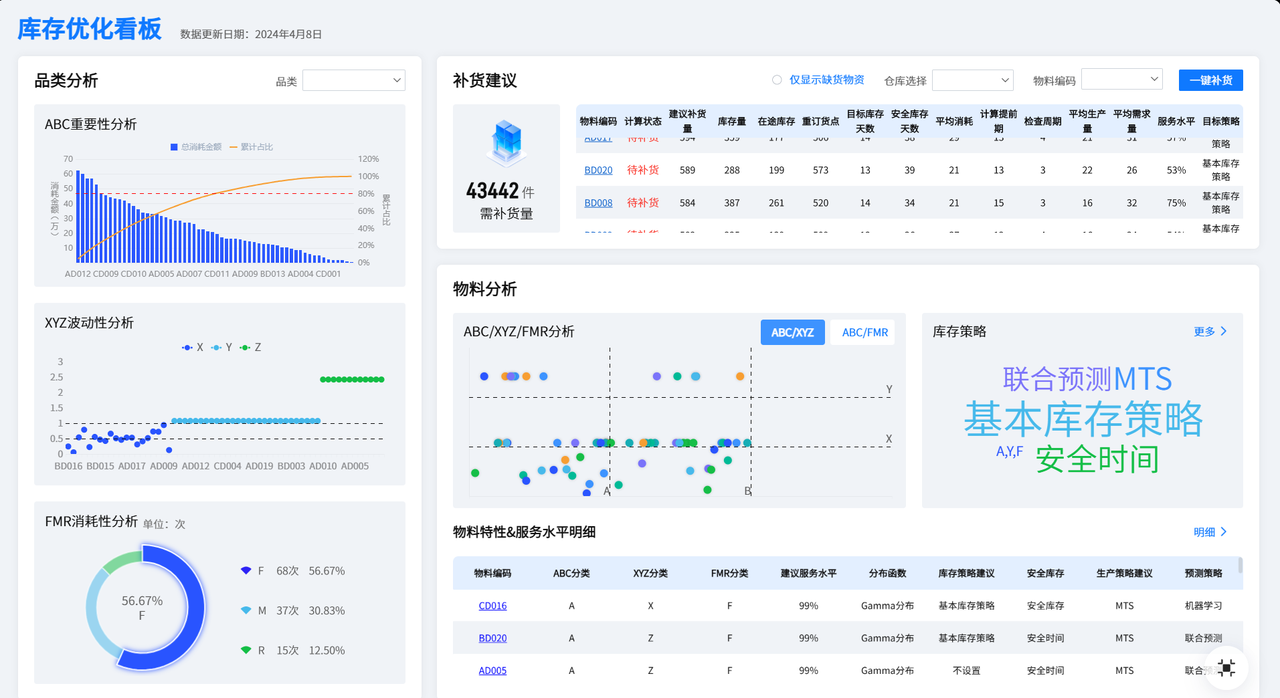Click 预测策略 column header
This screenshot has height=698, width=1280.
point(1203,574)
